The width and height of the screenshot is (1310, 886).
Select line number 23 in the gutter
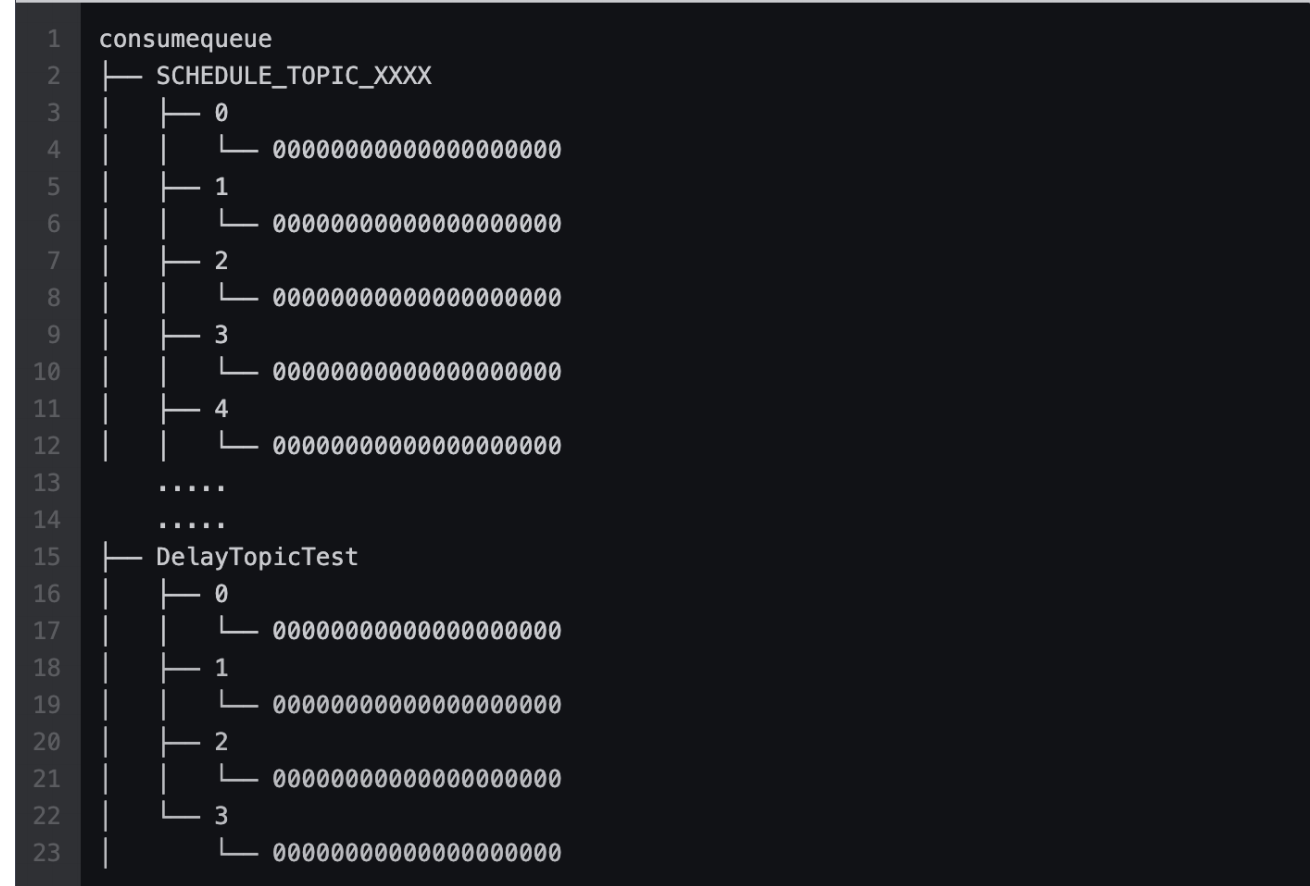[x=48, y=853]
